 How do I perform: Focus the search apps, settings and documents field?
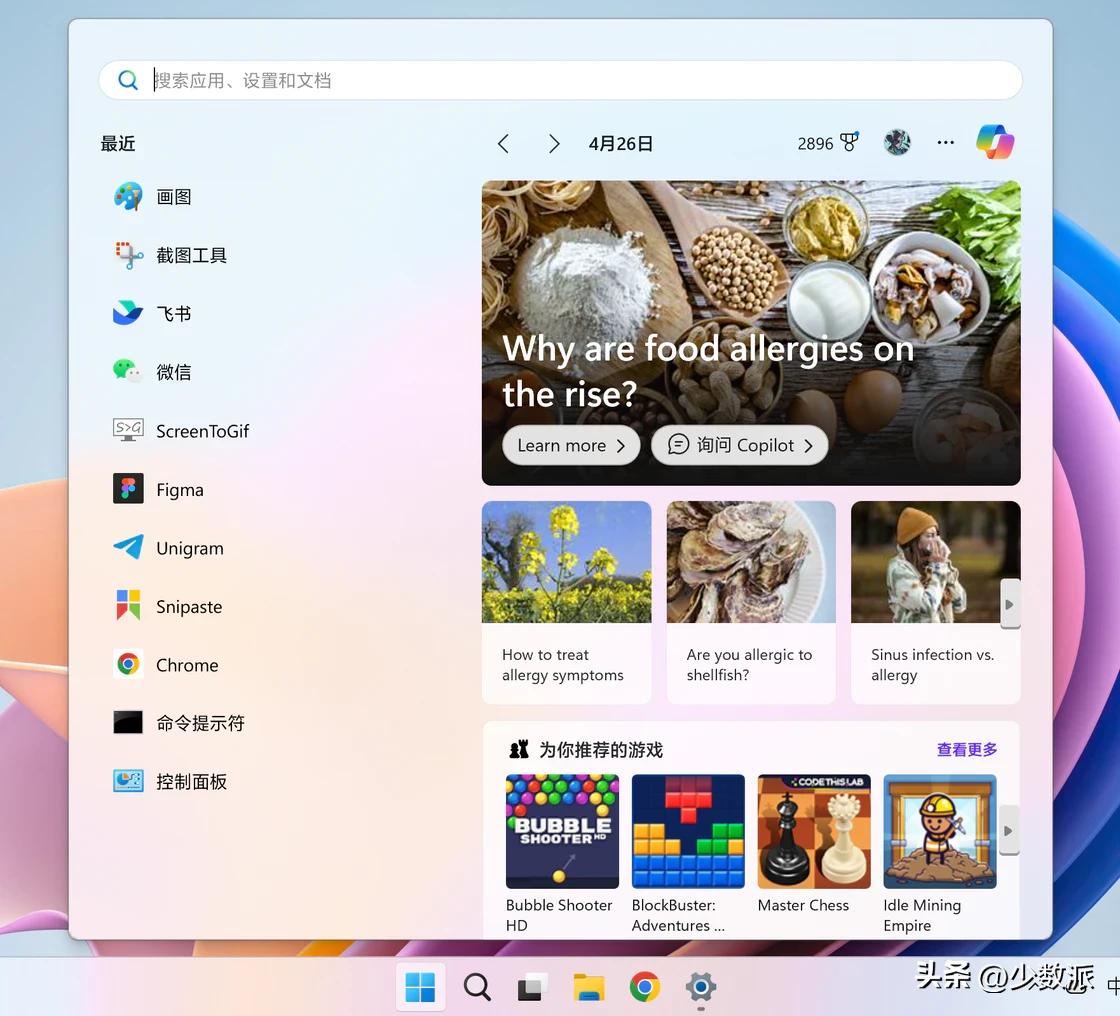pyautogui.click(x=560, y=80)
